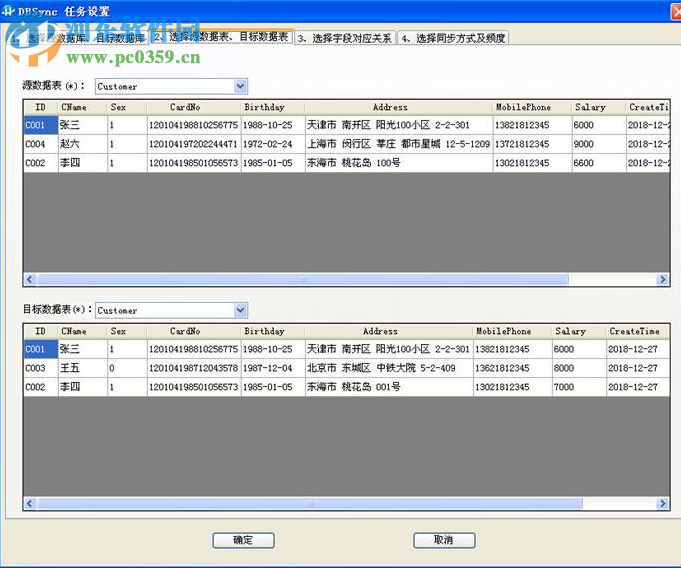The height and width of the screenshot is (568, 681).
Task: Click target address 北京市 东城区 cell
Action: pyautogui.click(x=389, y=368)
